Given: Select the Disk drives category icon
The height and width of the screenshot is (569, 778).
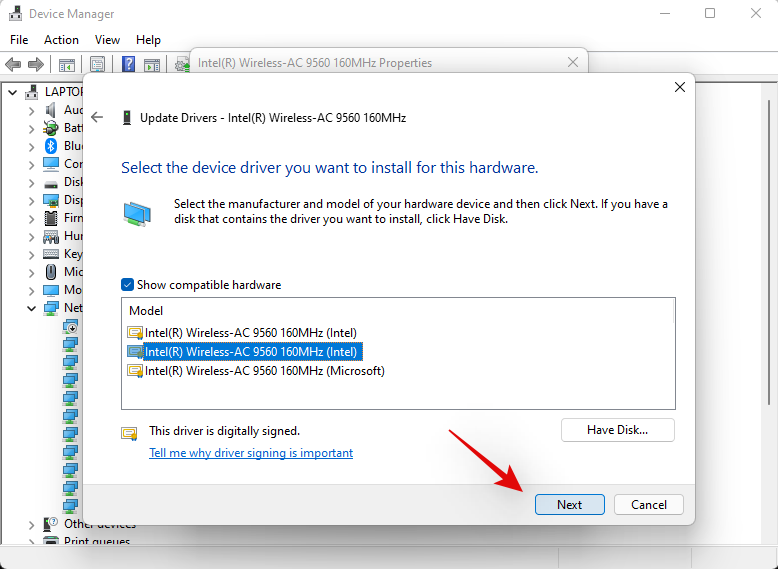Looking at the screenshot, I should 51,183.
